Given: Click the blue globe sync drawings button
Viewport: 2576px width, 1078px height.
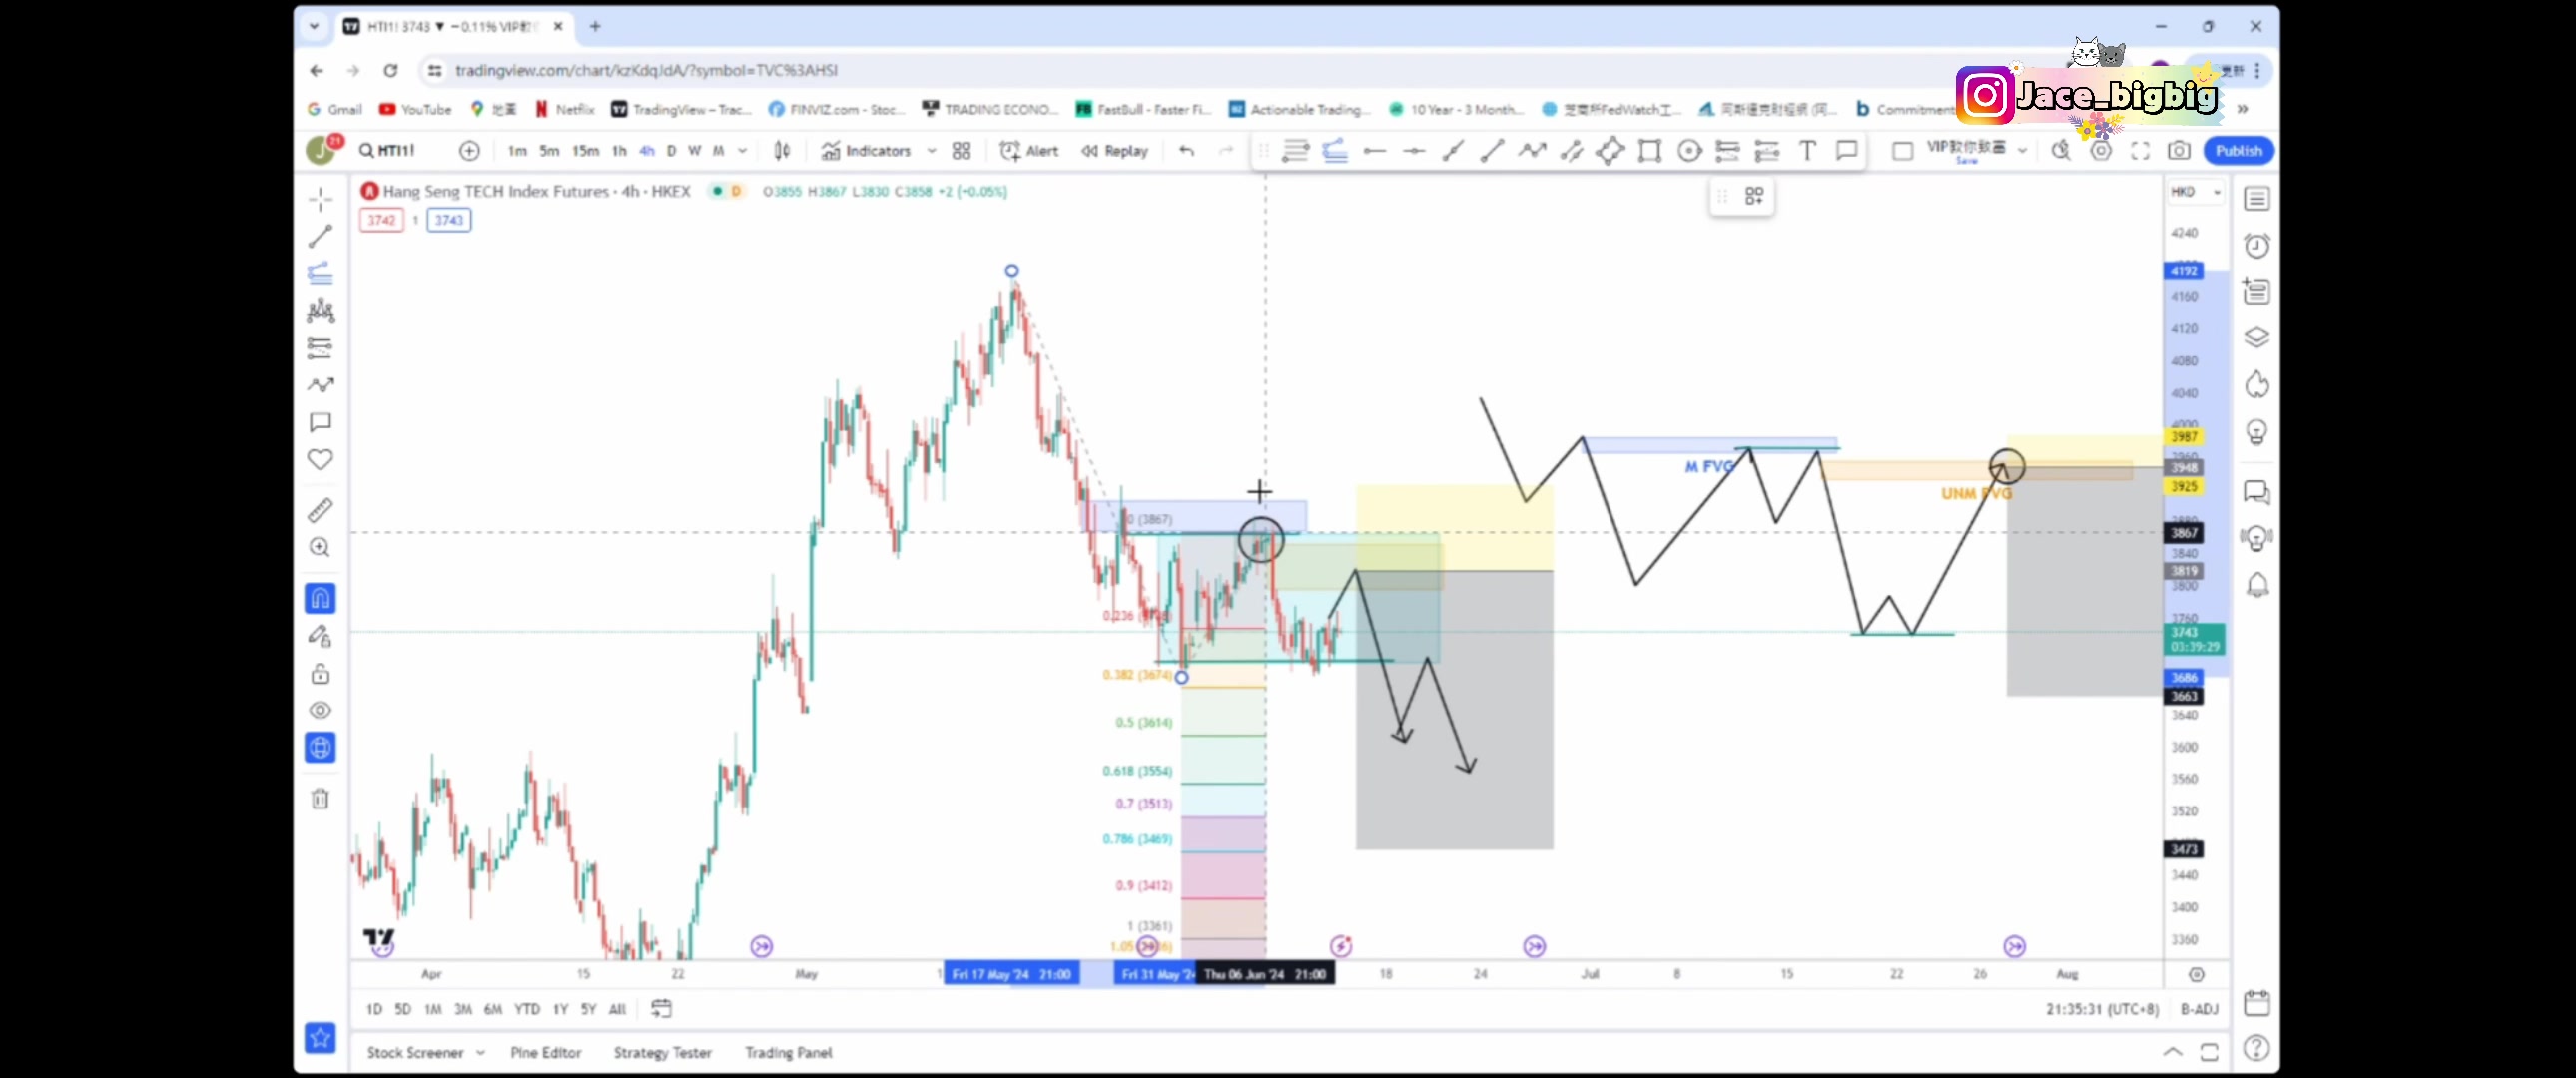Looking at the screenshot, I should coord(320,747).
